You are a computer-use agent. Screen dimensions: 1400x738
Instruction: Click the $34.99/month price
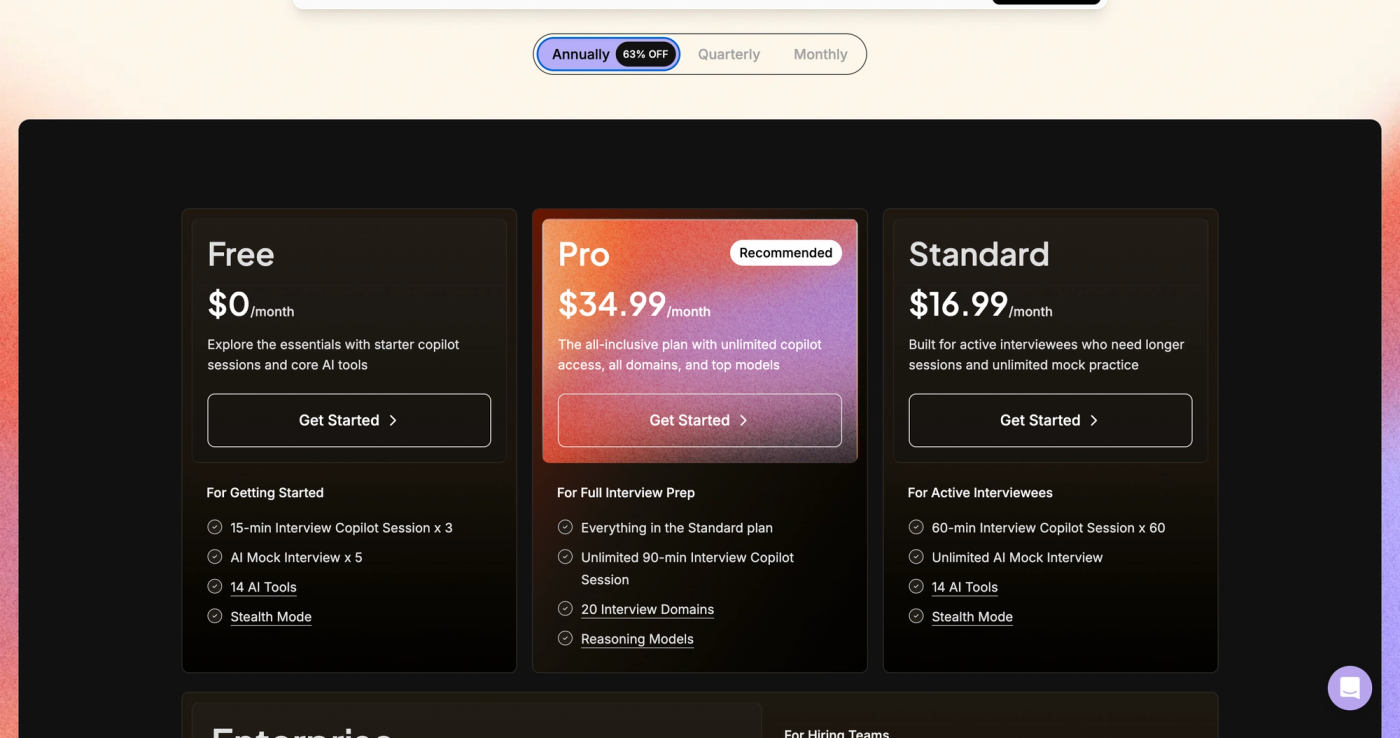point(634,304)
